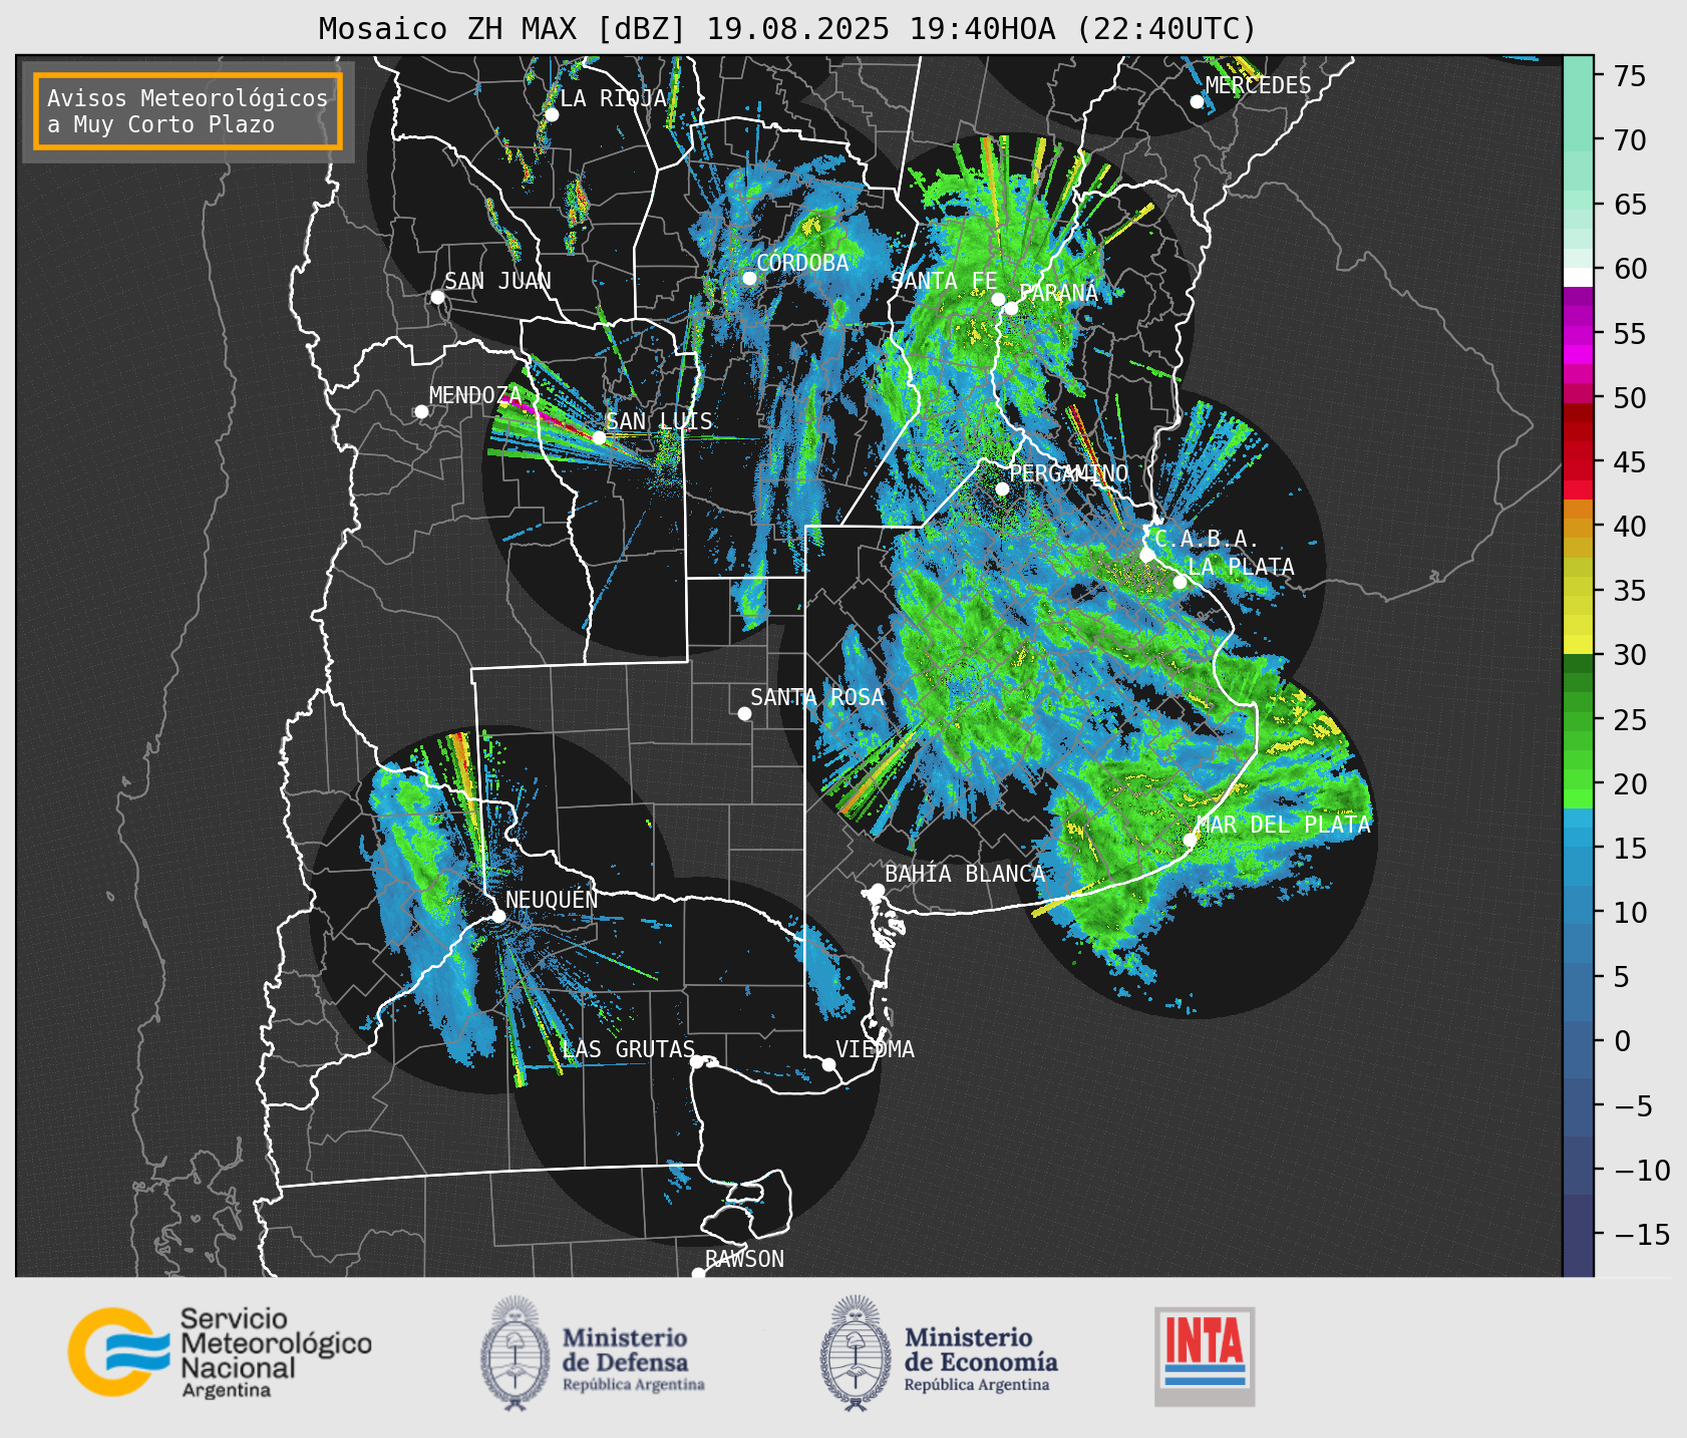Click the La Rioja city marker
Viewport: 1687px width, 1438px height.
(x=551, y=115)
